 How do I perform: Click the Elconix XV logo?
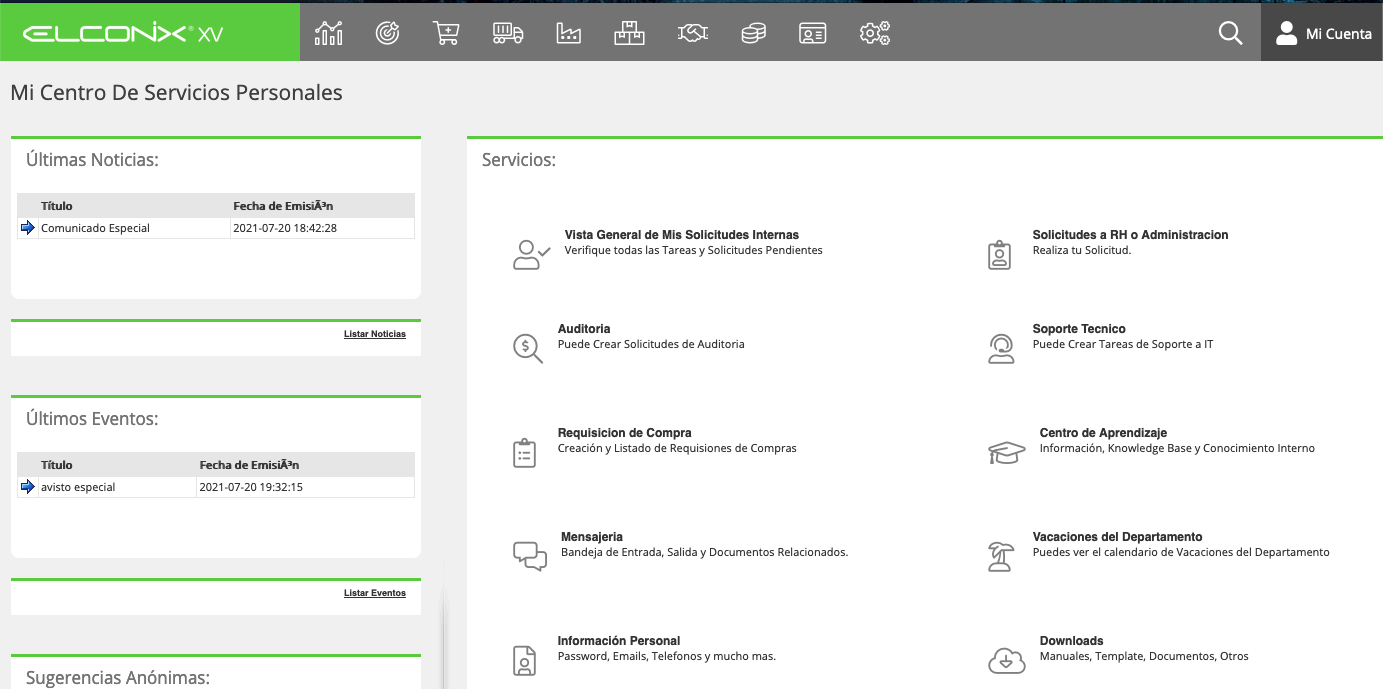coord(123,34)
